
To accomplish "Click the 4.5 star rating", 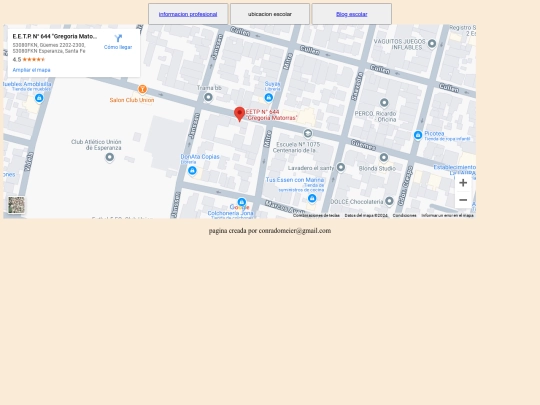I will coord(29,60).
